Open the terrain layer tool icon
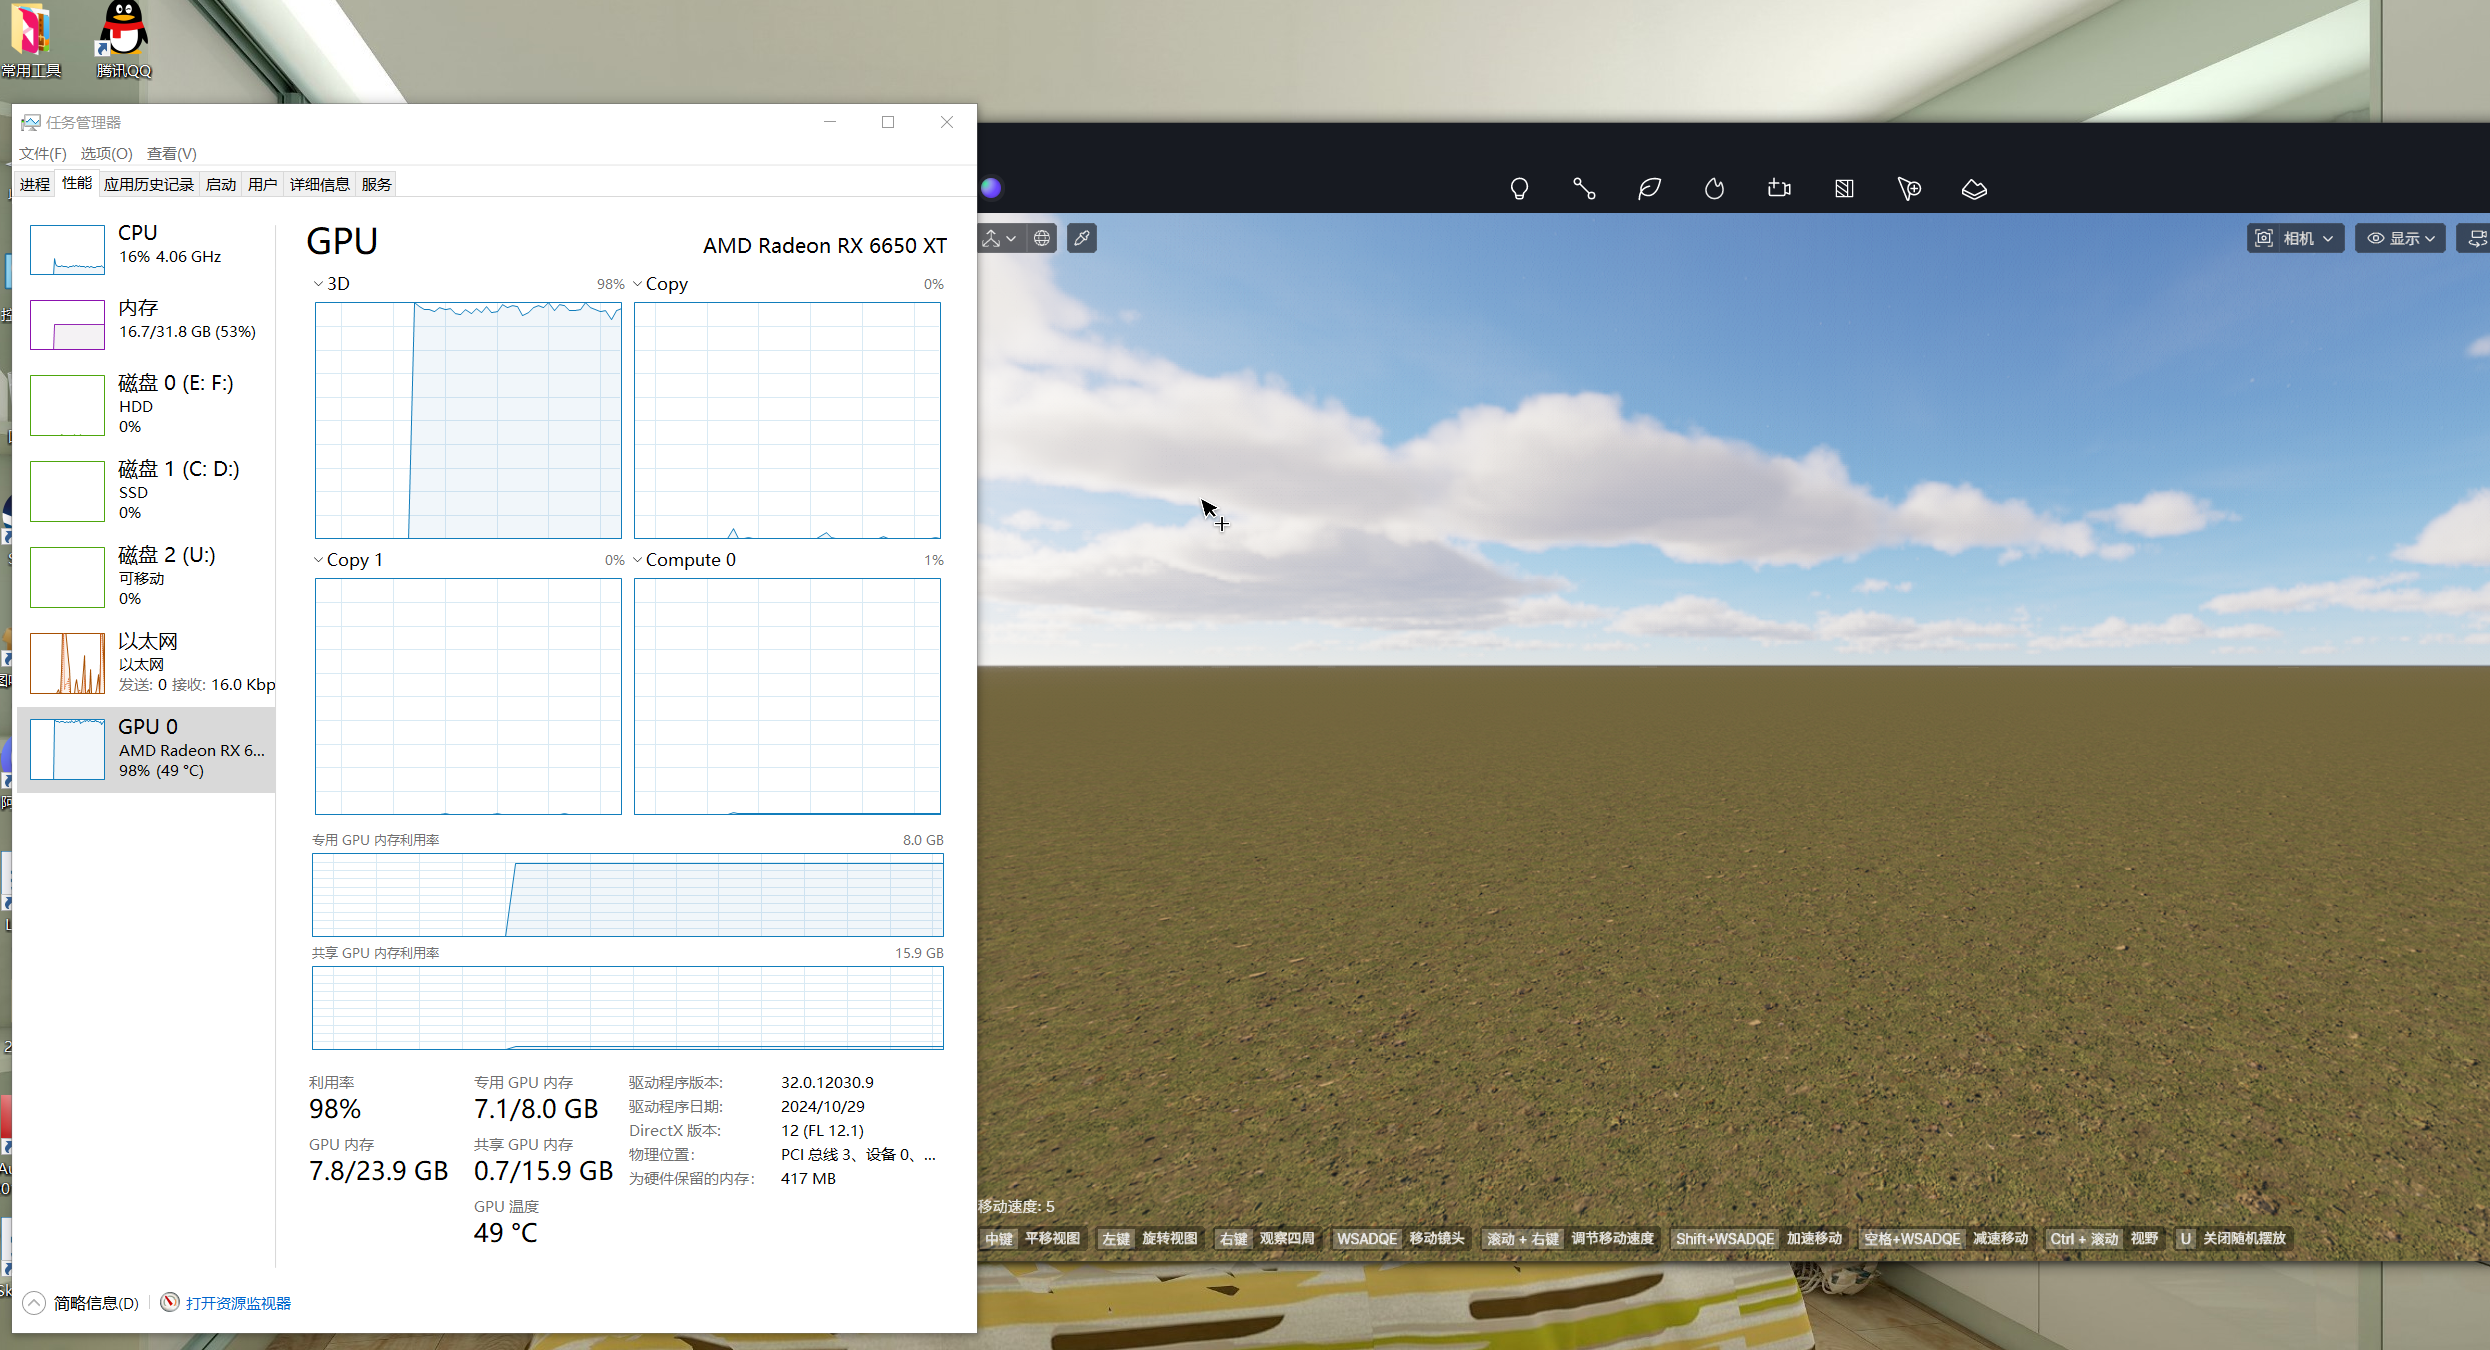This screenshot has height=1350, width=2490. [x=1974, y=189]
